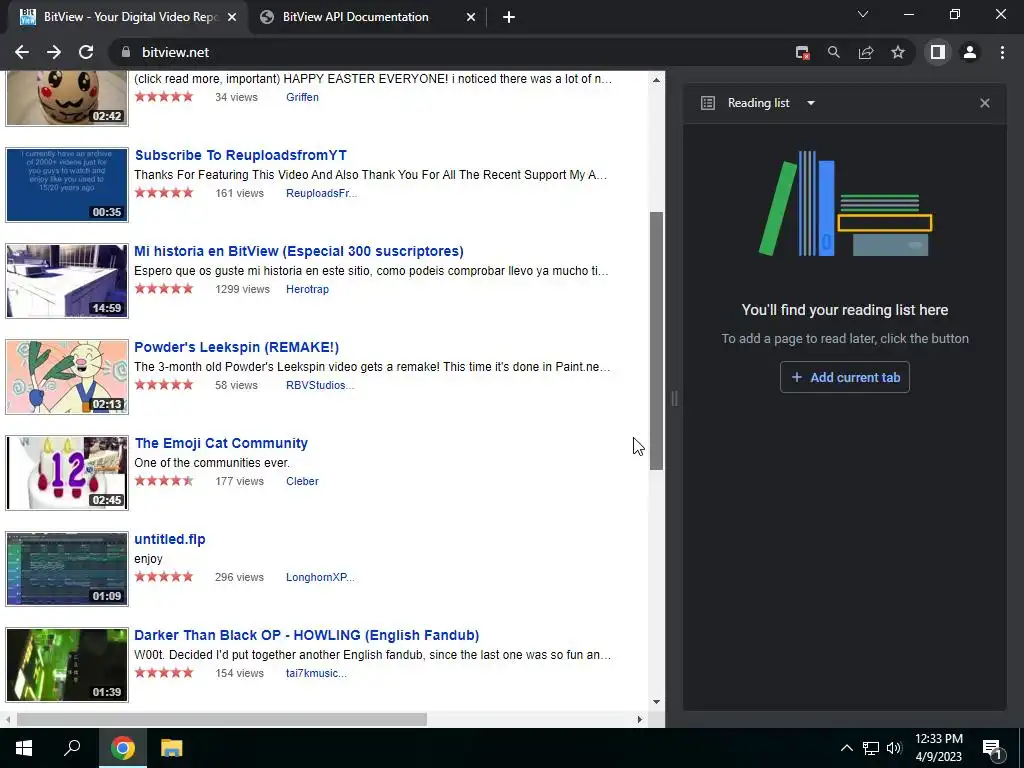Open the volume tray icon
1024x768 pixels.
point(894,748)
